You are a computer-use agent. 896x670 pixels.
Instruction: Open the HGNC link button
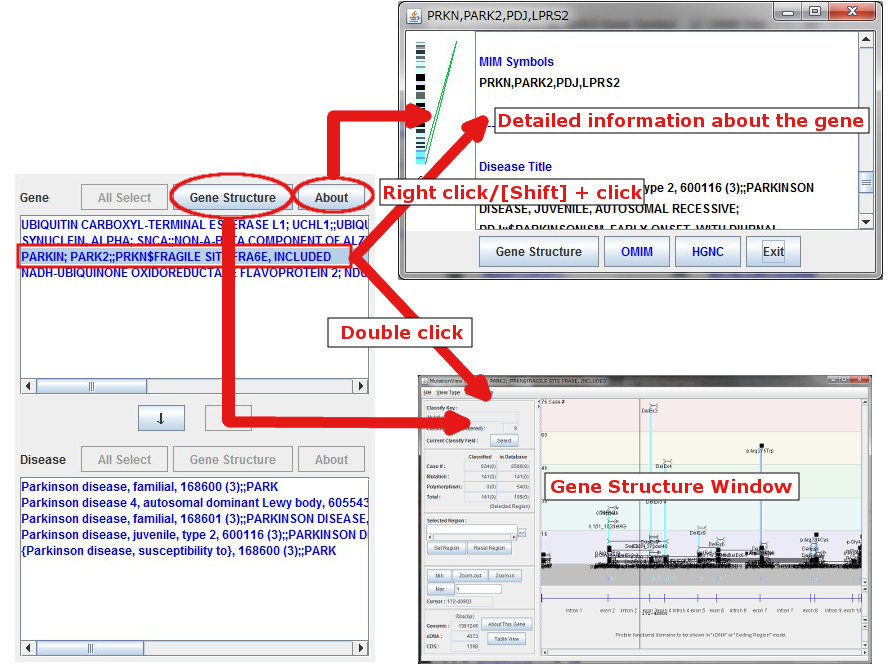707,252
